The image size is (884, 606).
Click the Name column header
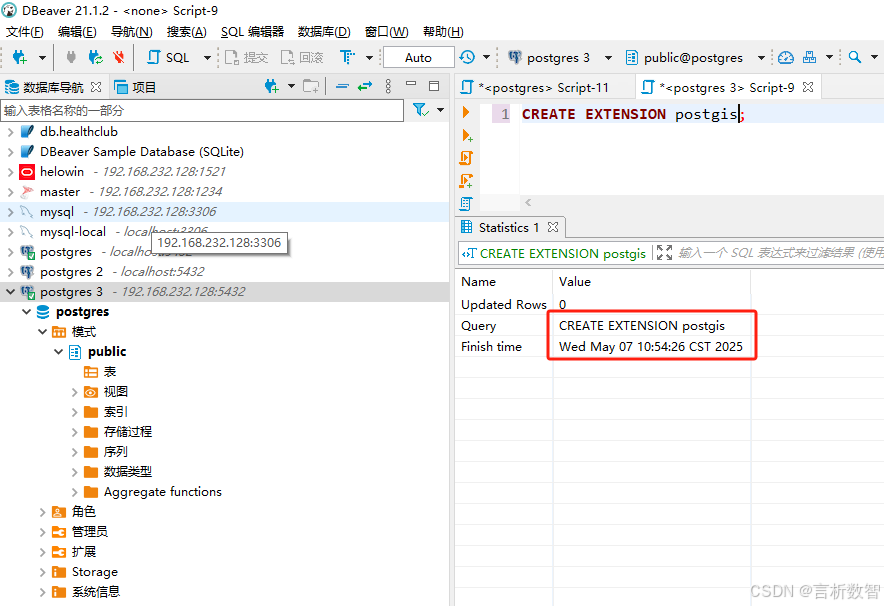point(504,281)
